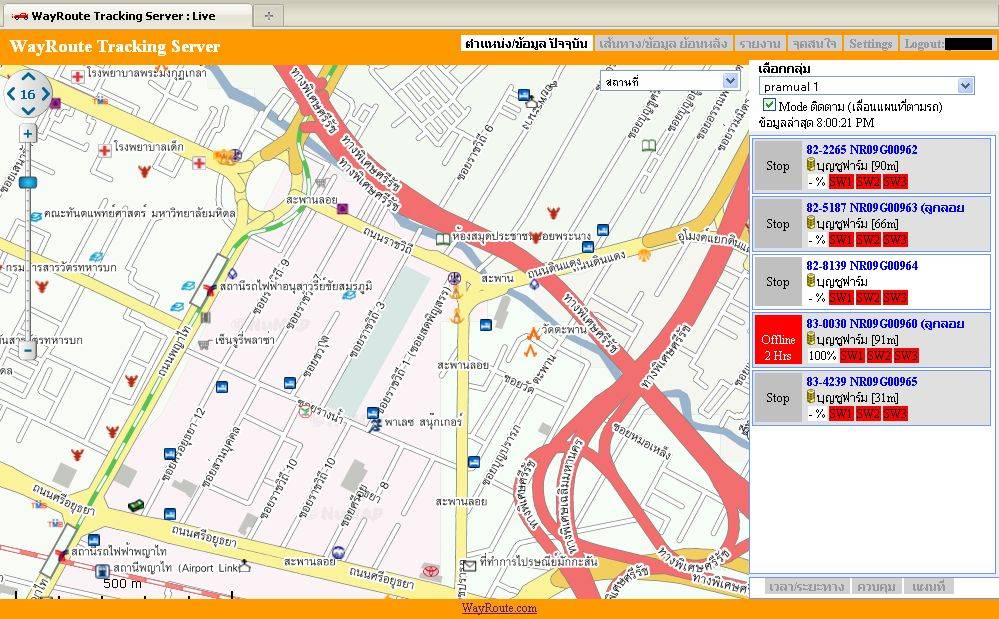Click the red cross icon beside โรงพยาบาลเด็ก
This screenshot has height=619, width=999.
pos(104,149)
